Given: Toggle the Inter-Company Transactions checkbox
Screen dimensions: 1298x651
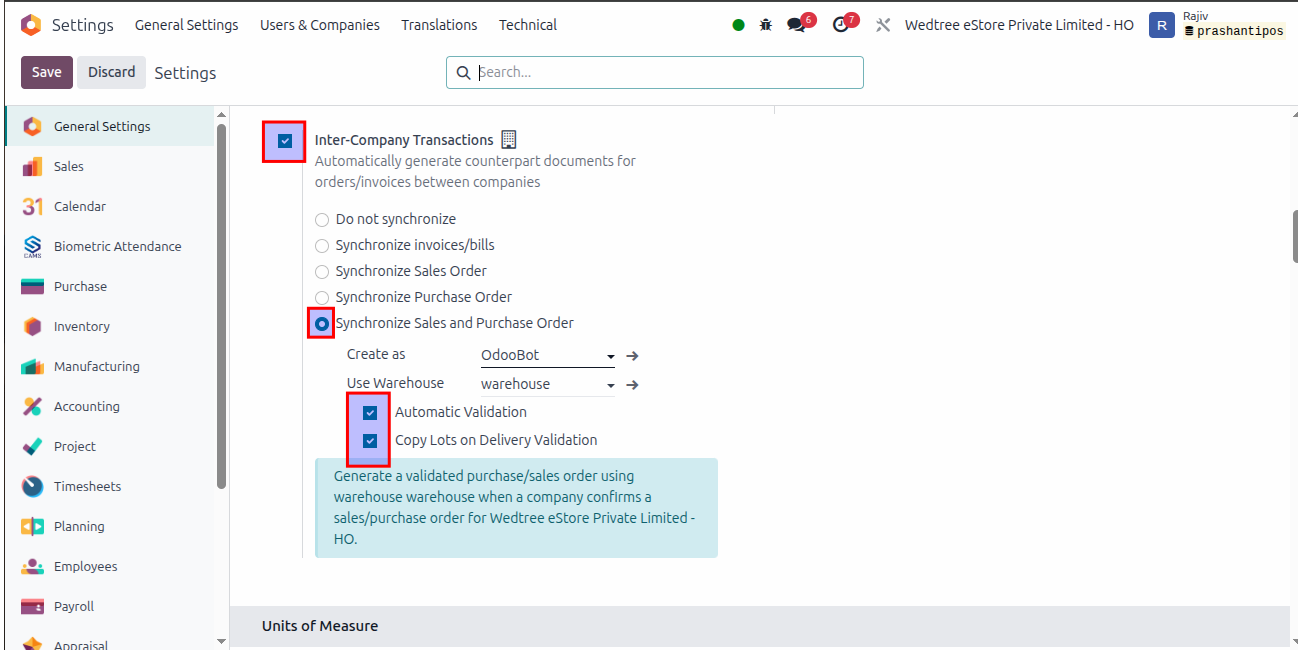Looking at the screenshot, I should pos(285,141).
